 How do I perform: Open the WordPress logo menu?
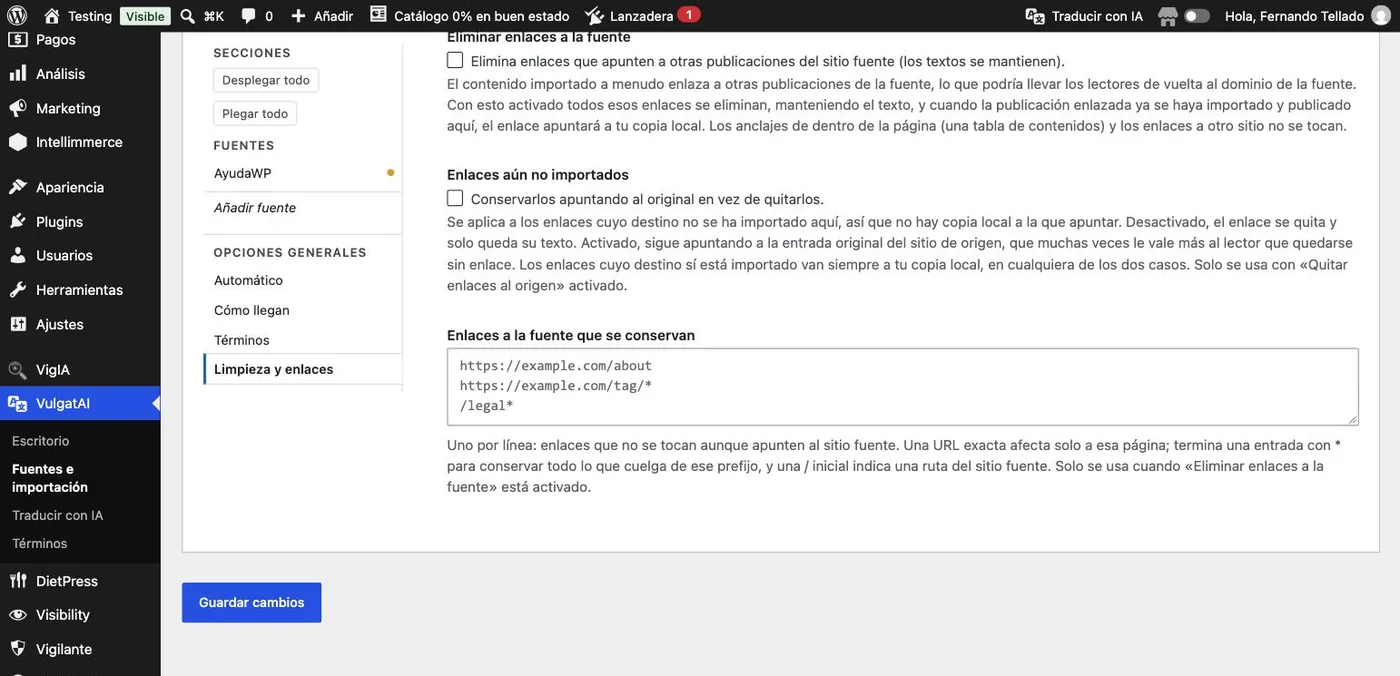(x=18, y=16)
